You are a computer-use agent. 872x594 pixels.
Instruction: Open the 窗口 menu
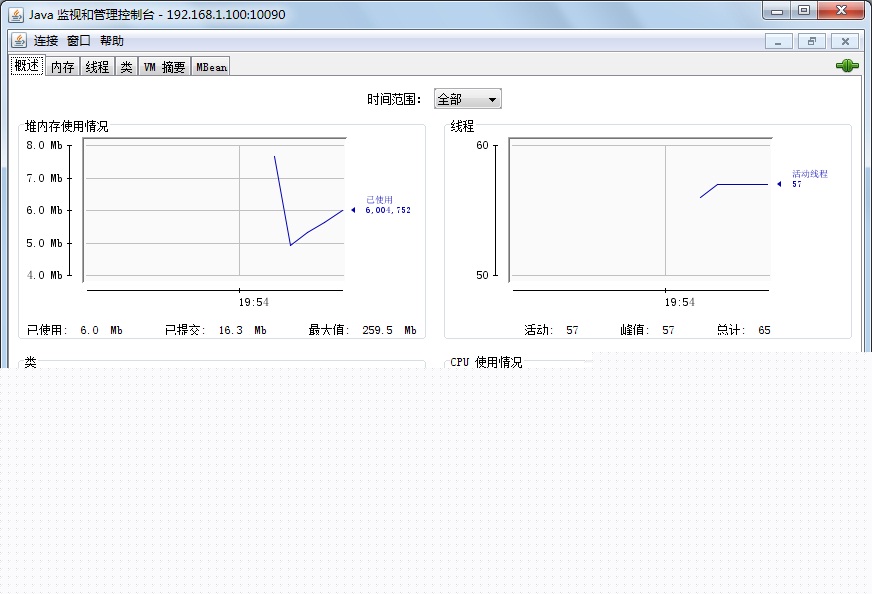78,41
